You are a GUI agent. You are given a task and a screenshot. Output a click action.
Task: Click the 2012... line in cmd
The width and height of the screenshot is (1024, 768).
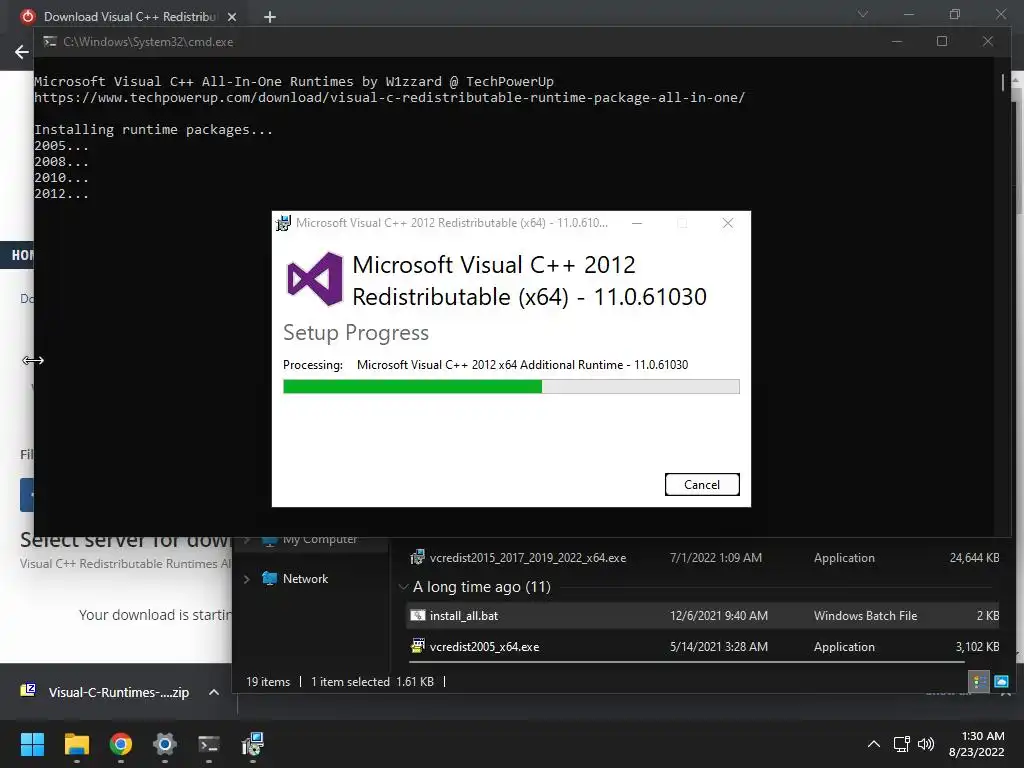(61, 194)
